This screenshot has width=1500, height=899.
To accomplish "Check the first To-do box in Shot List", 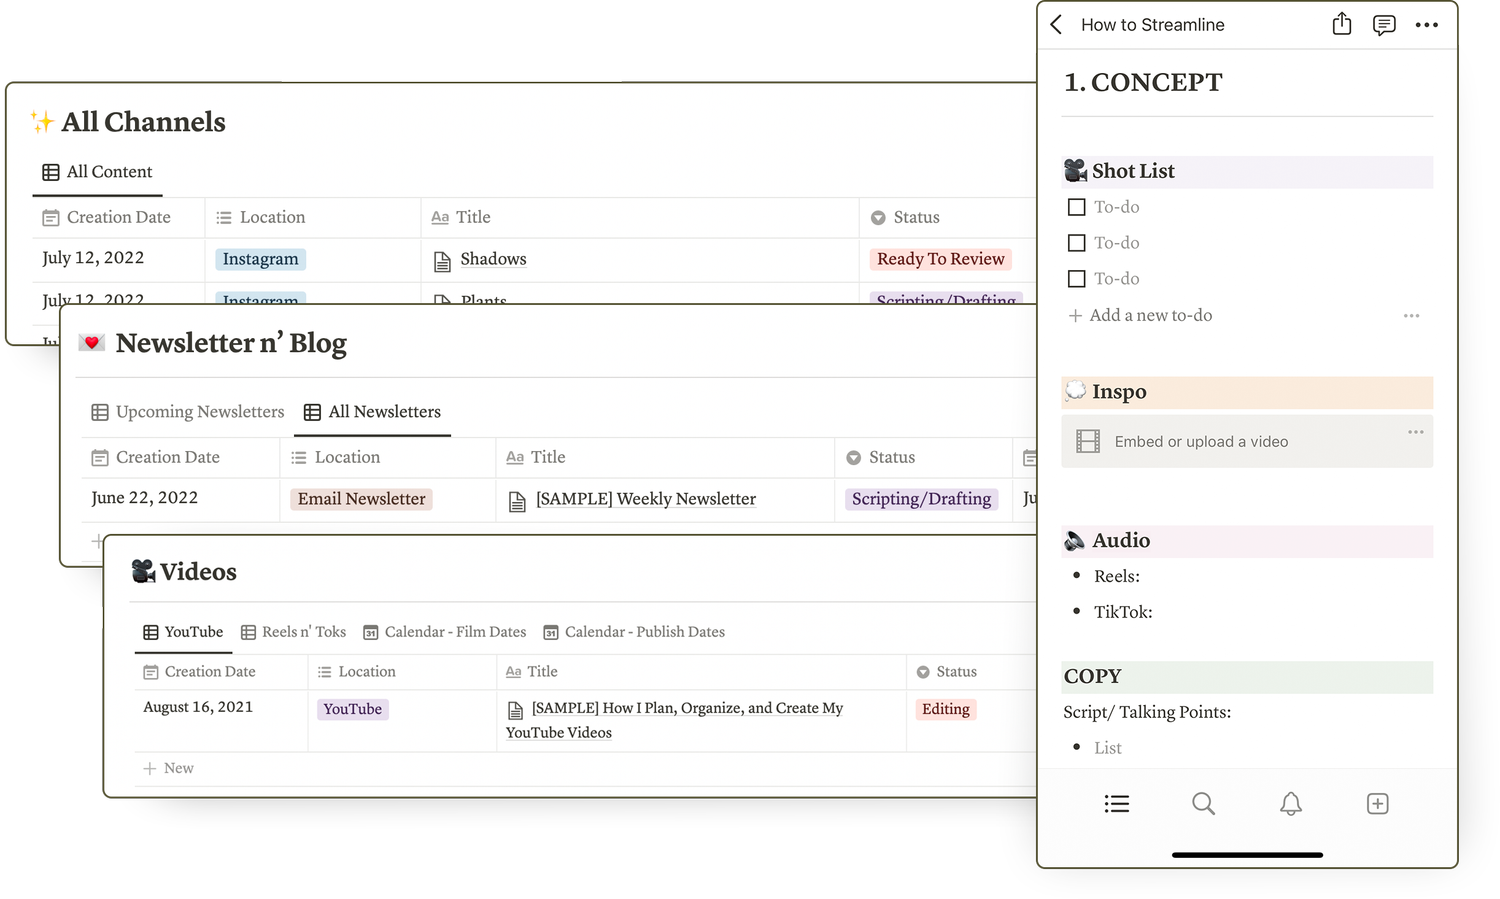I will [x=1077, y=207].
